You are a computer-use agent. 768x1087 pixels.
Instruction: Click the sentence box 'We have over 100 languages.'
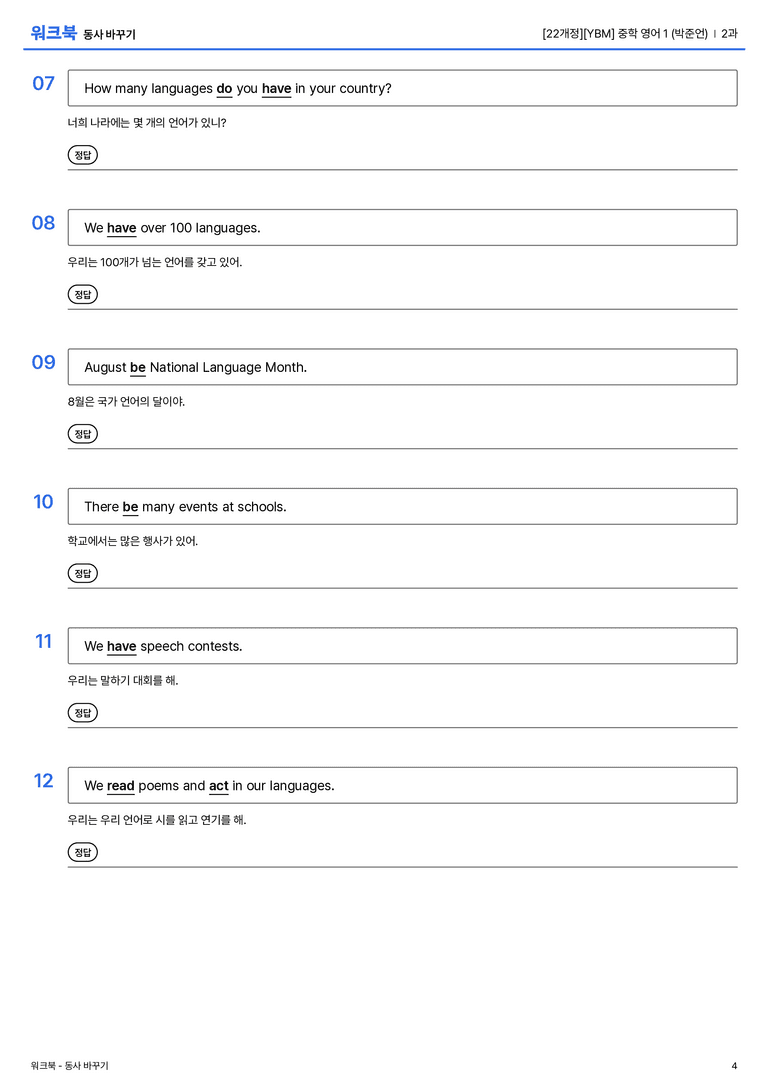click(403, 227)
